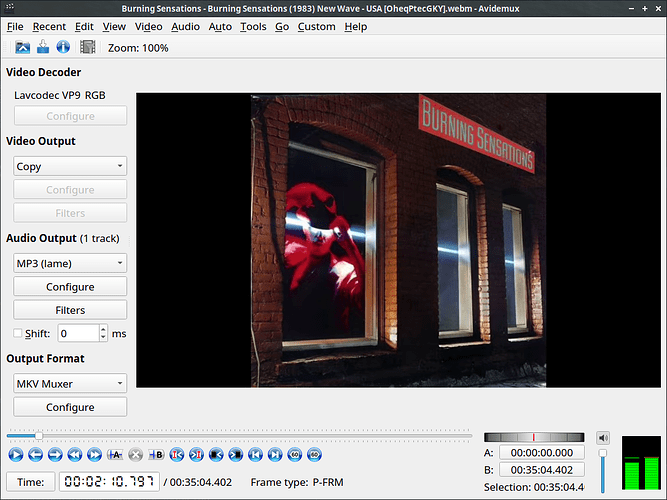Open the View menu
The height and width of the screenshot is (500, 667).
click(114, 26)
